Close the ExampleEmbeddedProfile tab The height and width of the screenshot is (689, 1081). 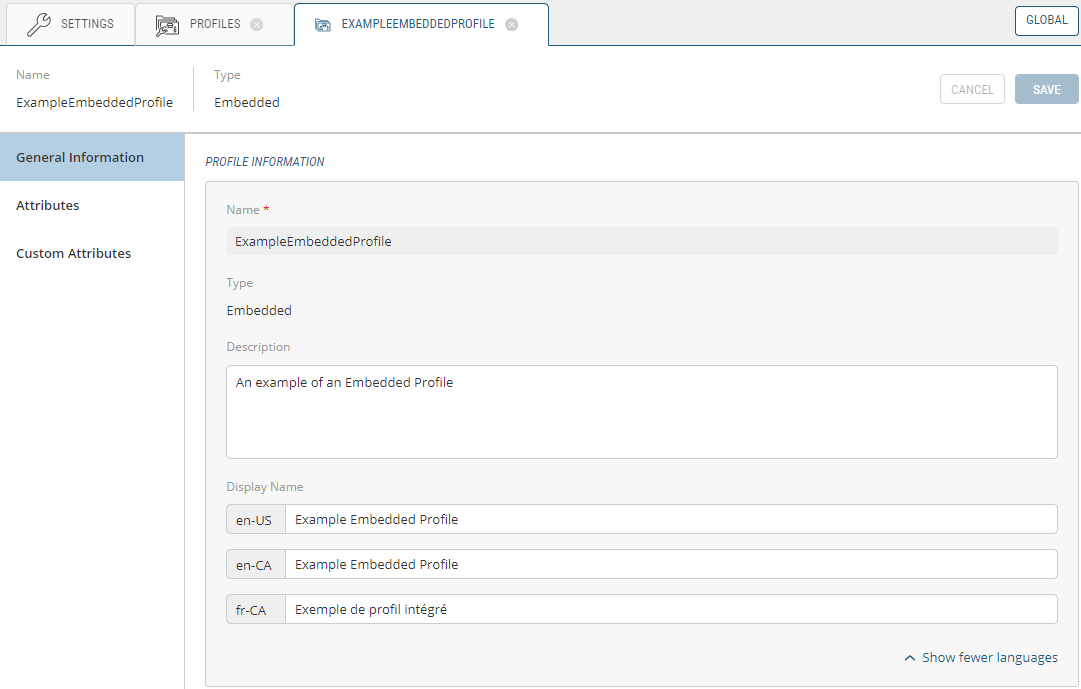click(512, 25)
